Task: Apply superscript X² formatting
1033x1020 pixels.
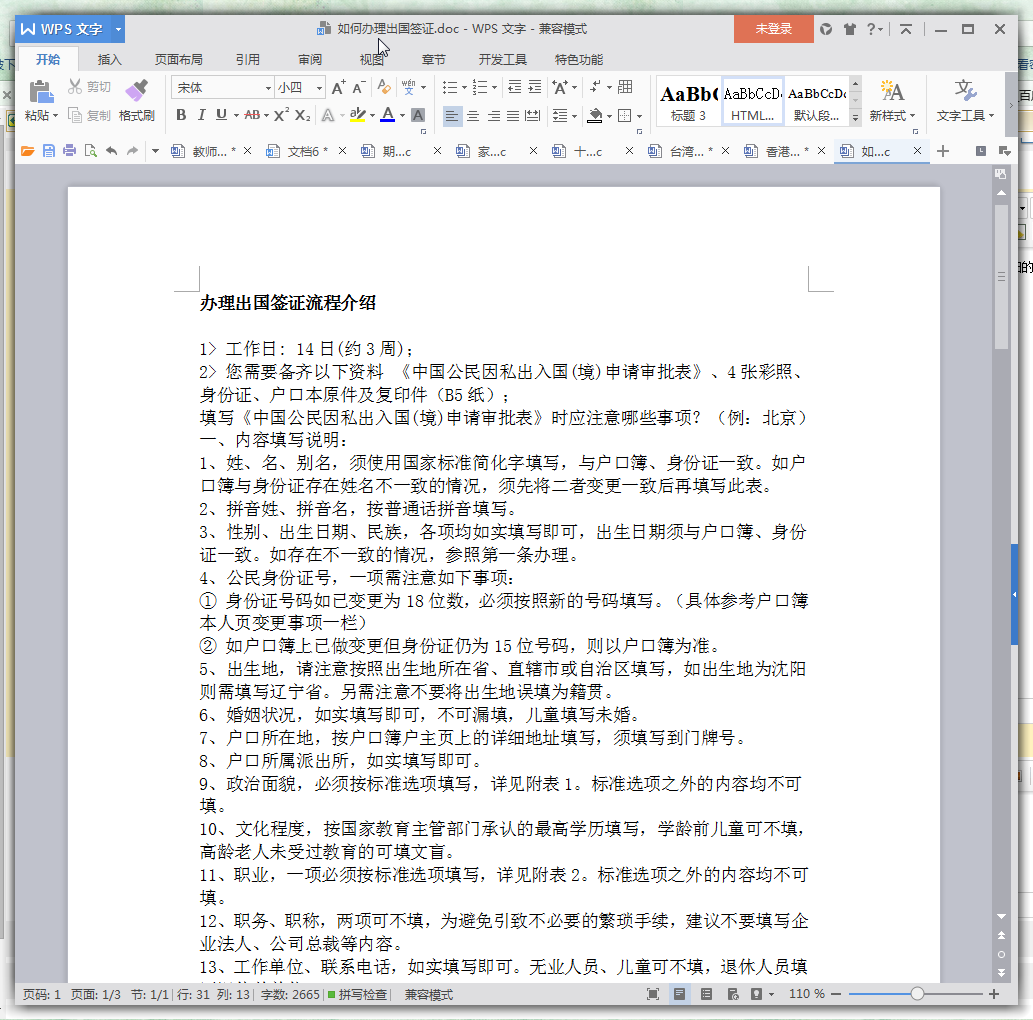Action: [281, 115]
